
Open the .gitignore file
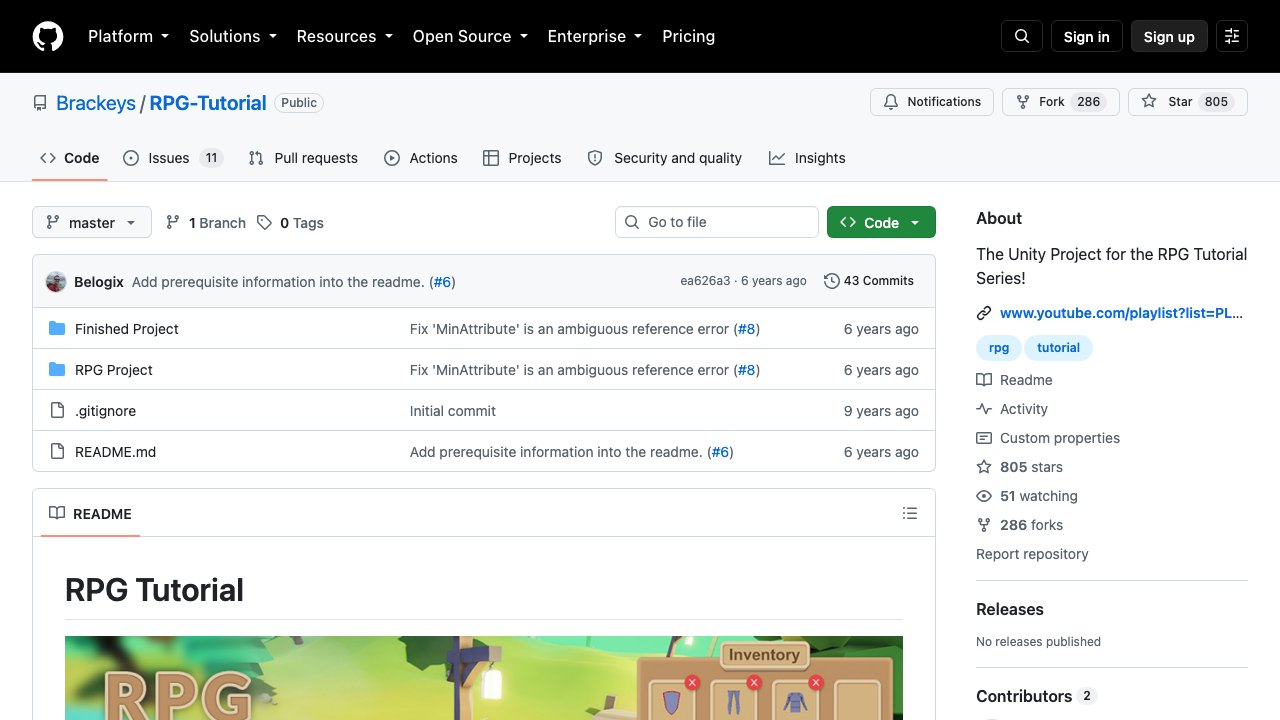coord(105,411)
